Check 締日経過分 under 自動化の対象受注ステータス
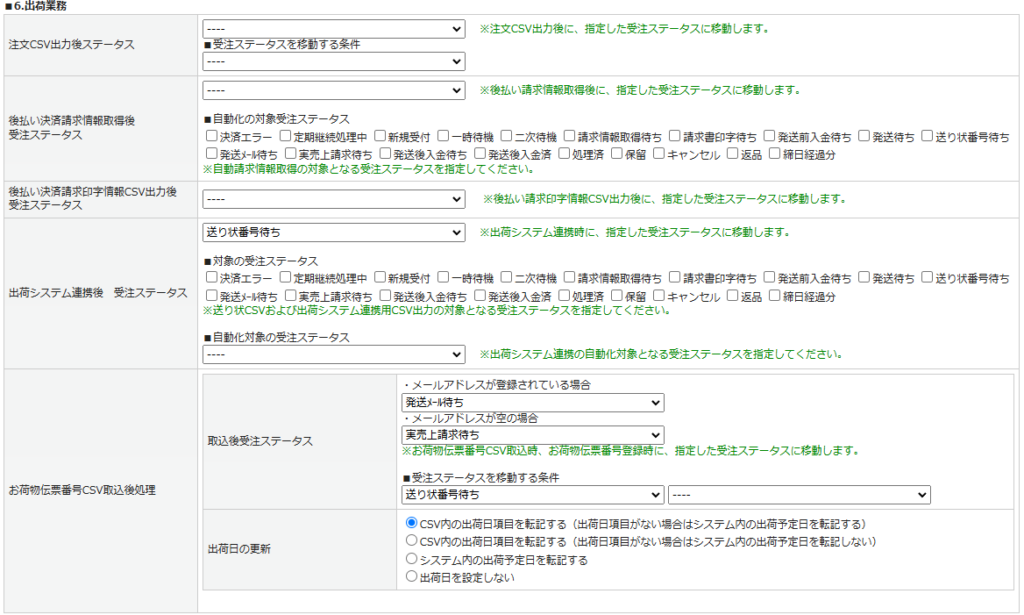This screenshot has width=1024, height=615. (775, 153)
